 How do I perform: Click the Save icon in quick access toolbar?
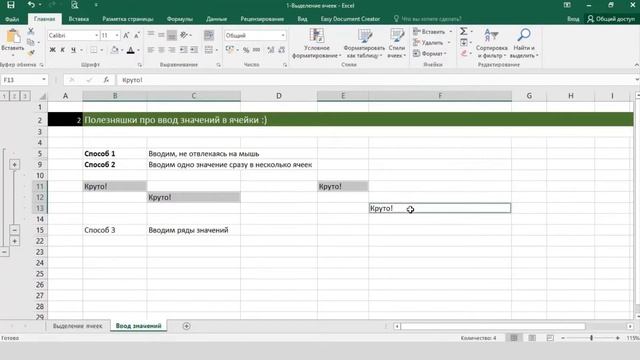11,5
